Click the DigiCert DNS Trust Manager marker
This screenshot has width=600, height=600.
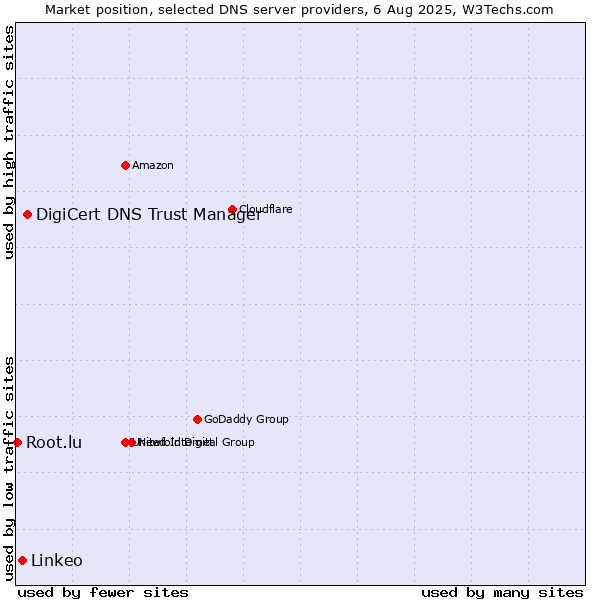pyautogui.click(x=27, y=215)
